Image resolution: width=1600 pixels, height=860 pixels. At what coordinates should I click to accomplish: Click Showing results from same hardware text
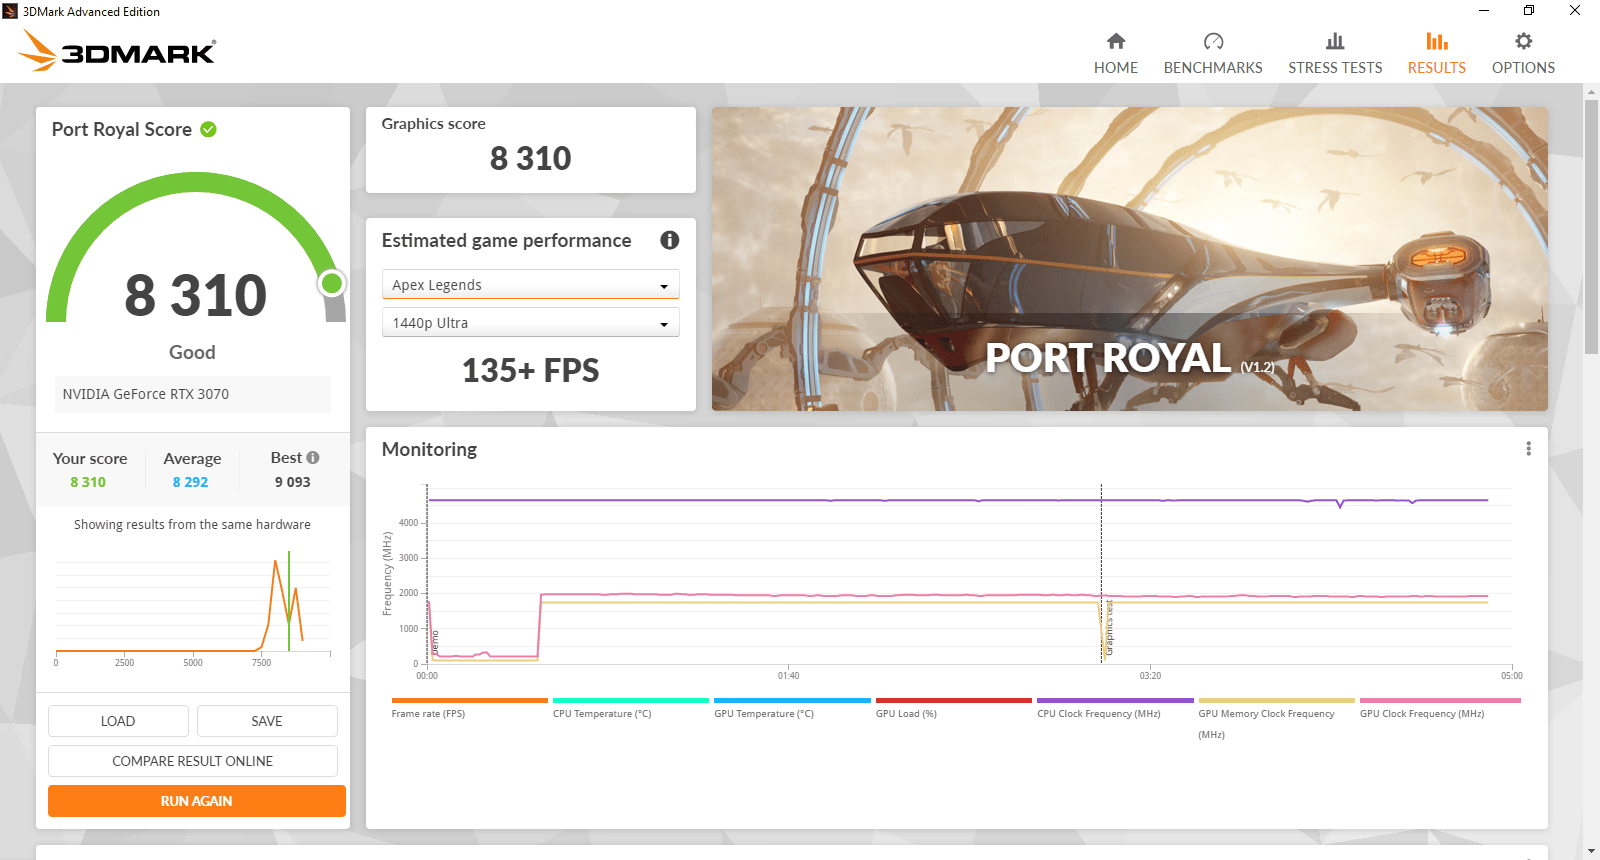tap(192, 524)
